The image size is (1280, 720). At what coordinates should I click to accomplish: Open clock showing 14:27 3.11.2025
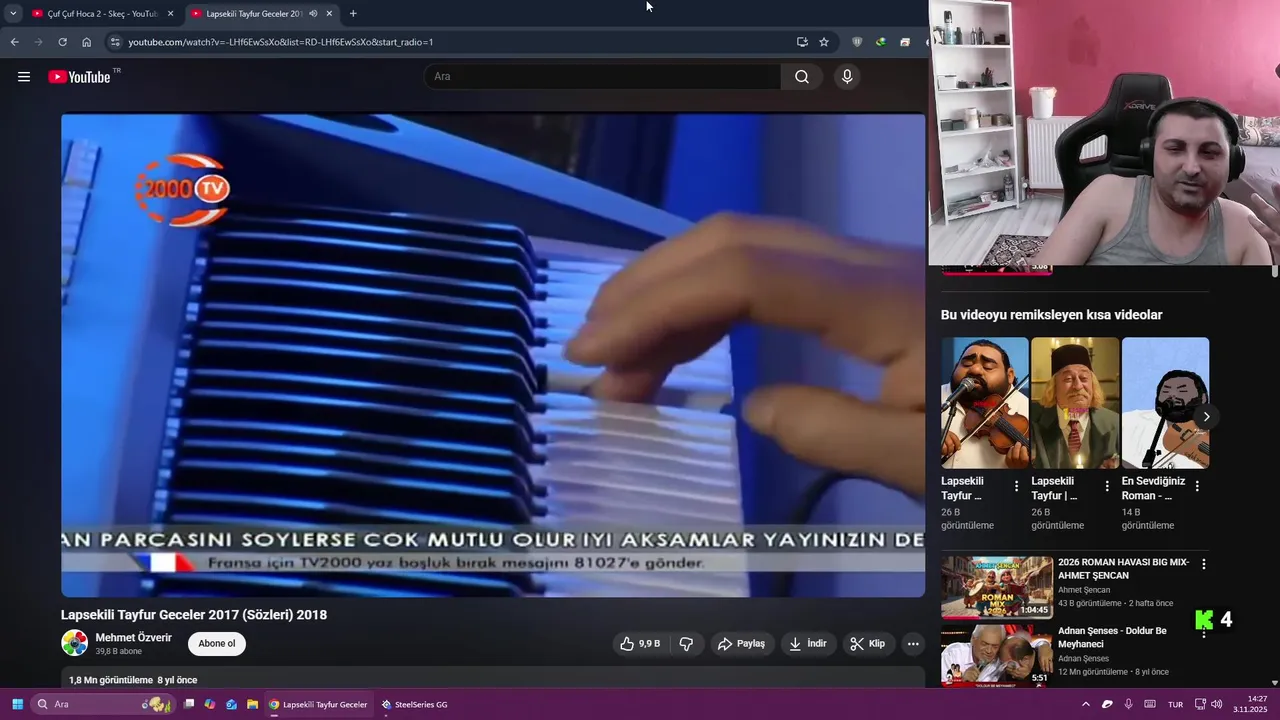pyautogui.click(x=1252, y=704)
